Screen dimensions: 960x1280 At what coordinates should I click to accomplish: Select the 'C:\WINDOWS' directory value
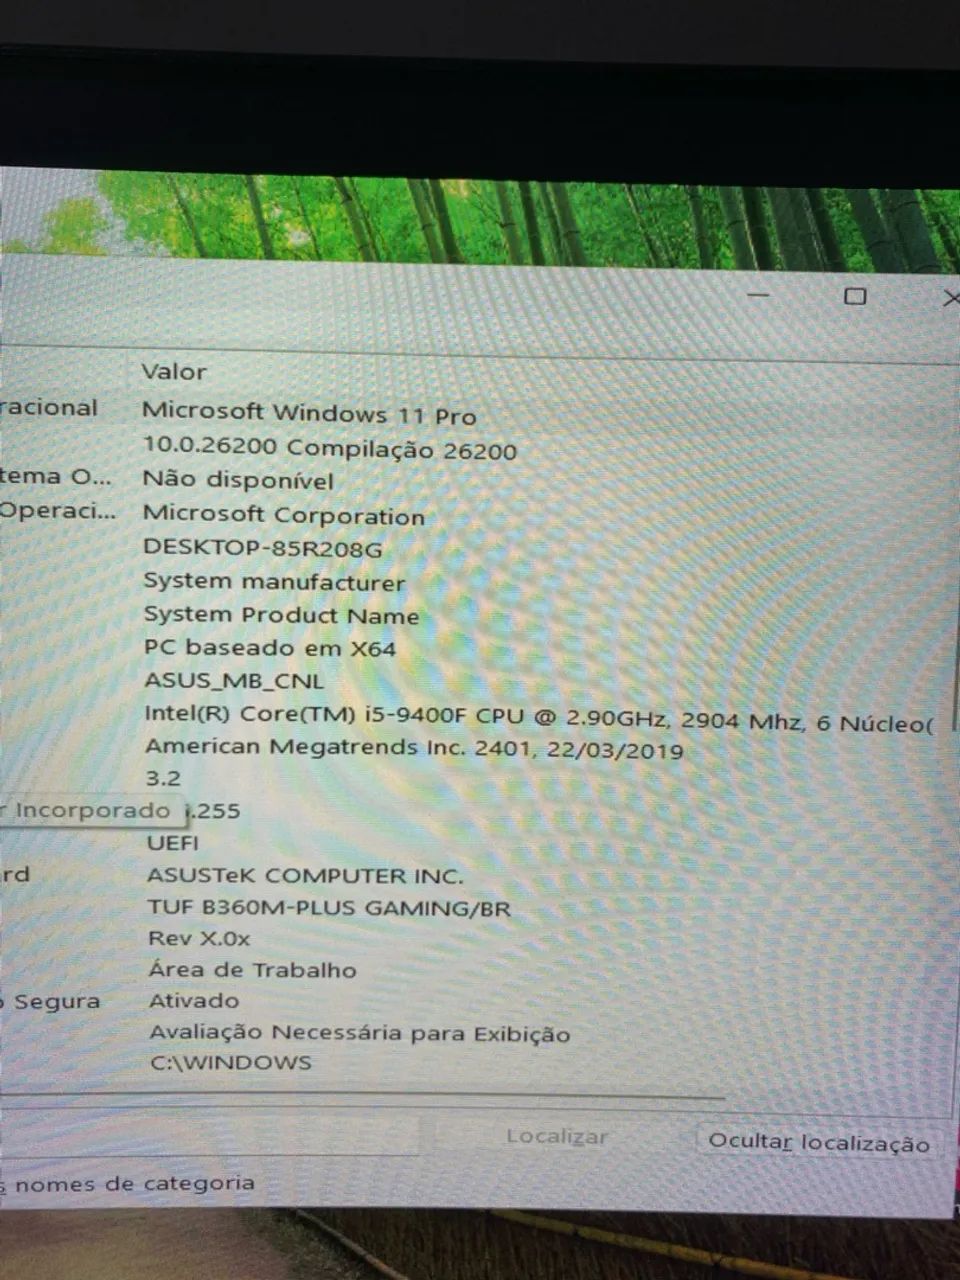point(231,1063)
